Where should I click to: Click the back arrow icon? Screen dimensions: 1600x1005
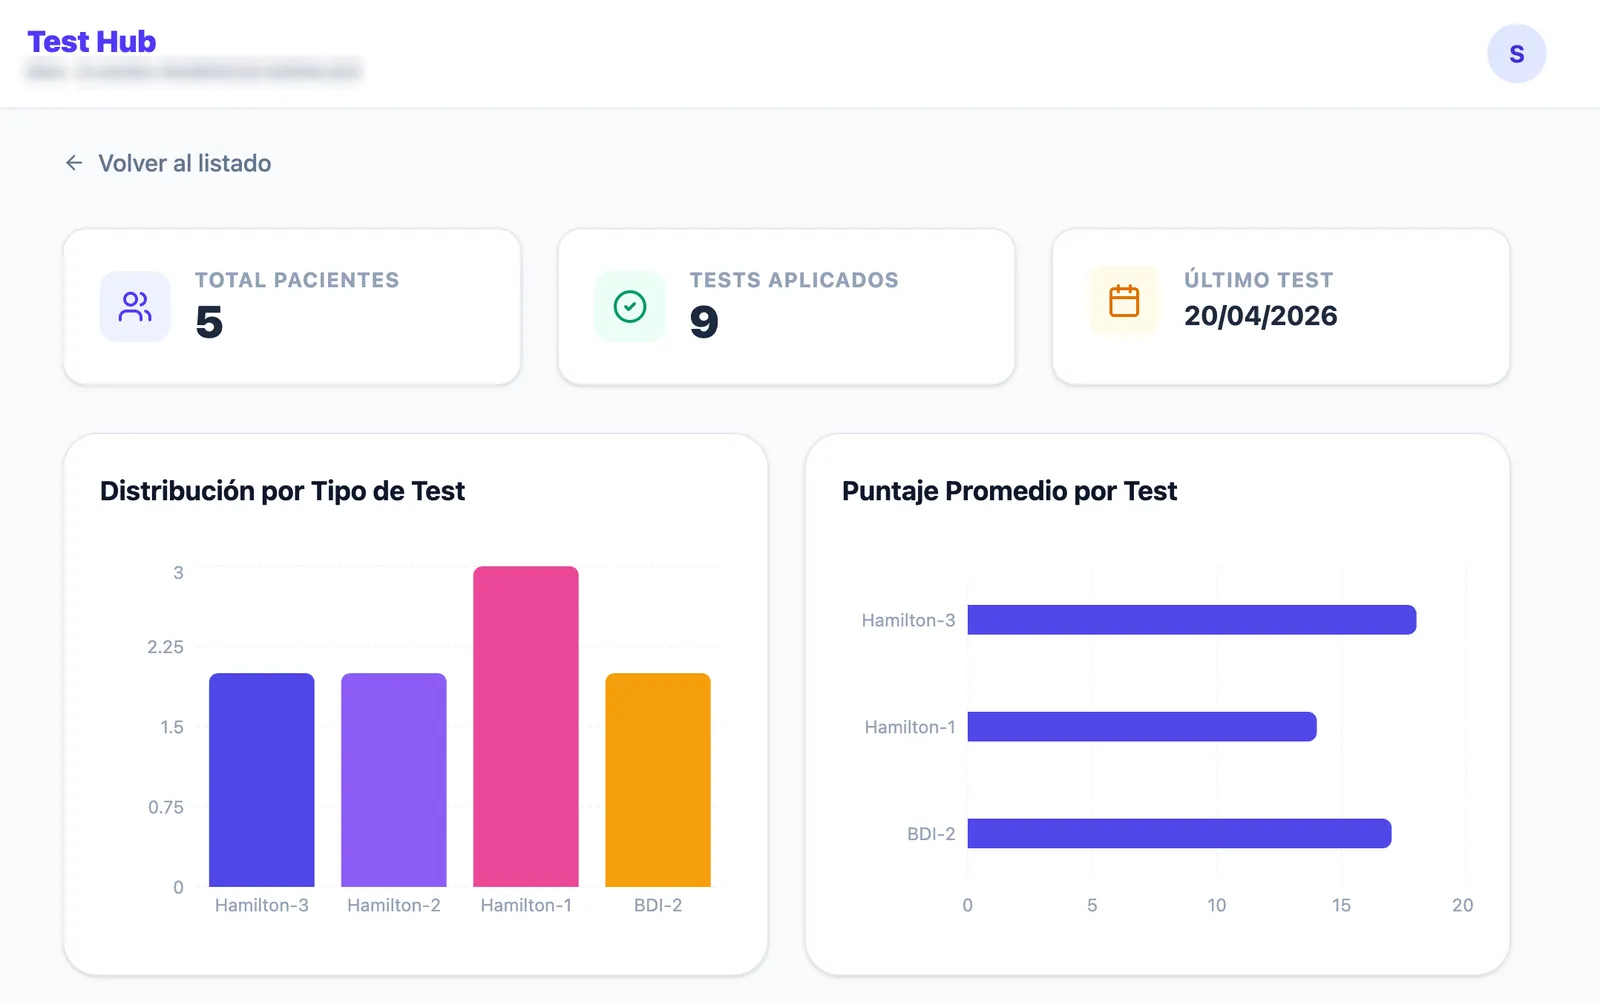[x=74, y=163]
